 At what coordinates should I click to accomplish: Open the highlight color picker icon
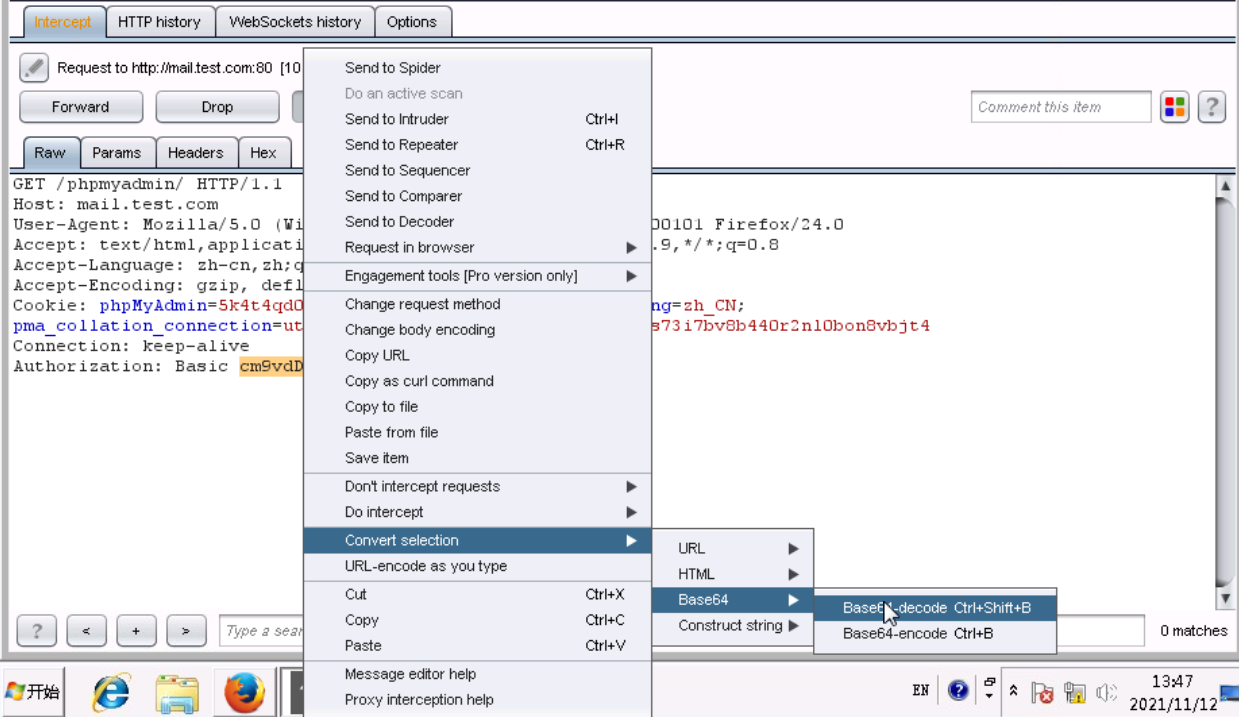(x=1175, y=107)
